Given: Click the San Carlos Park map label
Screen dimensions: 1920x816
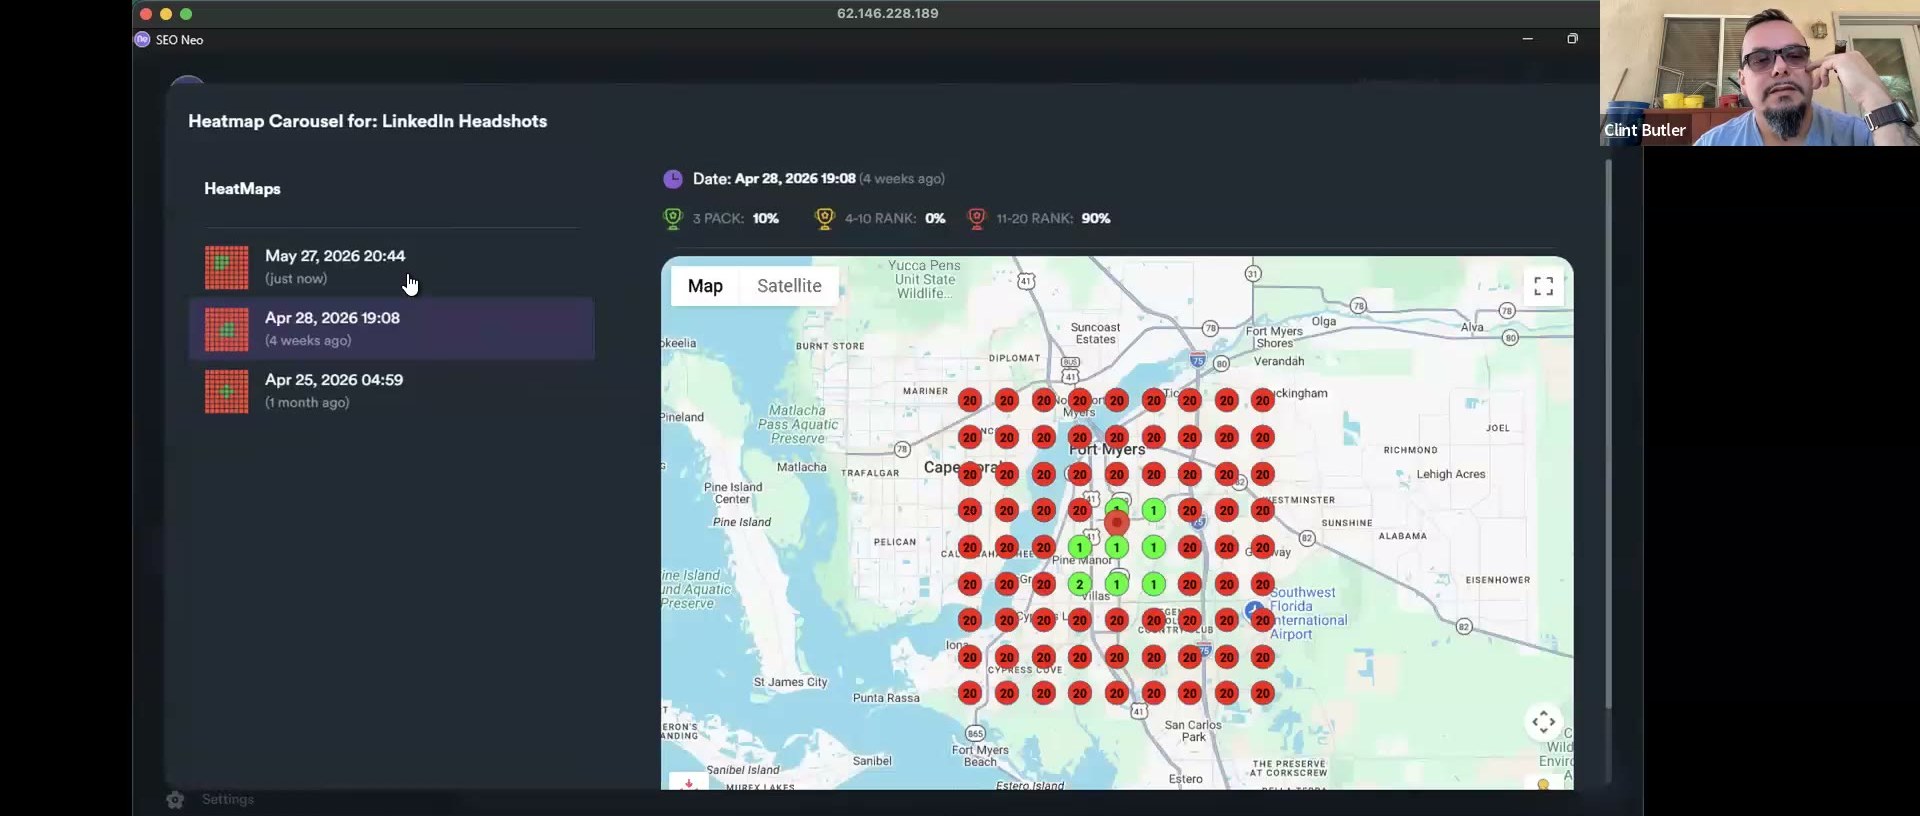Looking at the screenshot, I should pyautogui.click(x=1193, y=731).
